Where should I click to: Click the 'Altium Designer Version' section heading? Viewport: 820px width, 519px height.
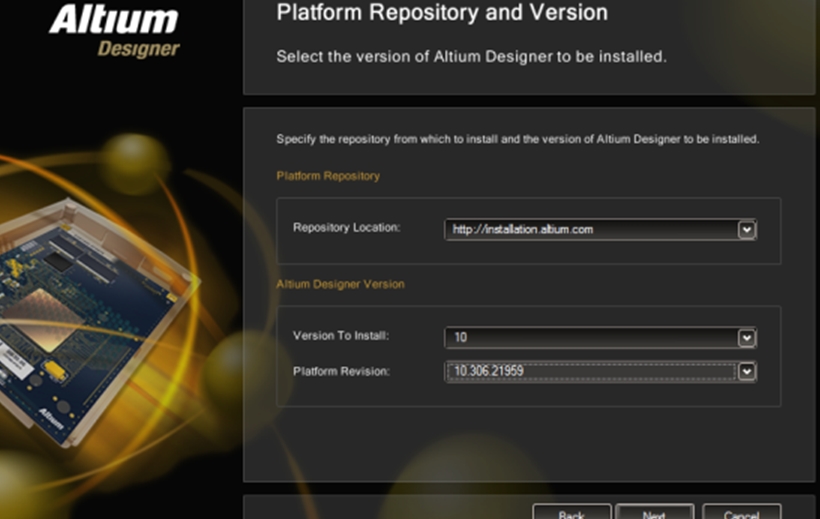click(340, 284)
